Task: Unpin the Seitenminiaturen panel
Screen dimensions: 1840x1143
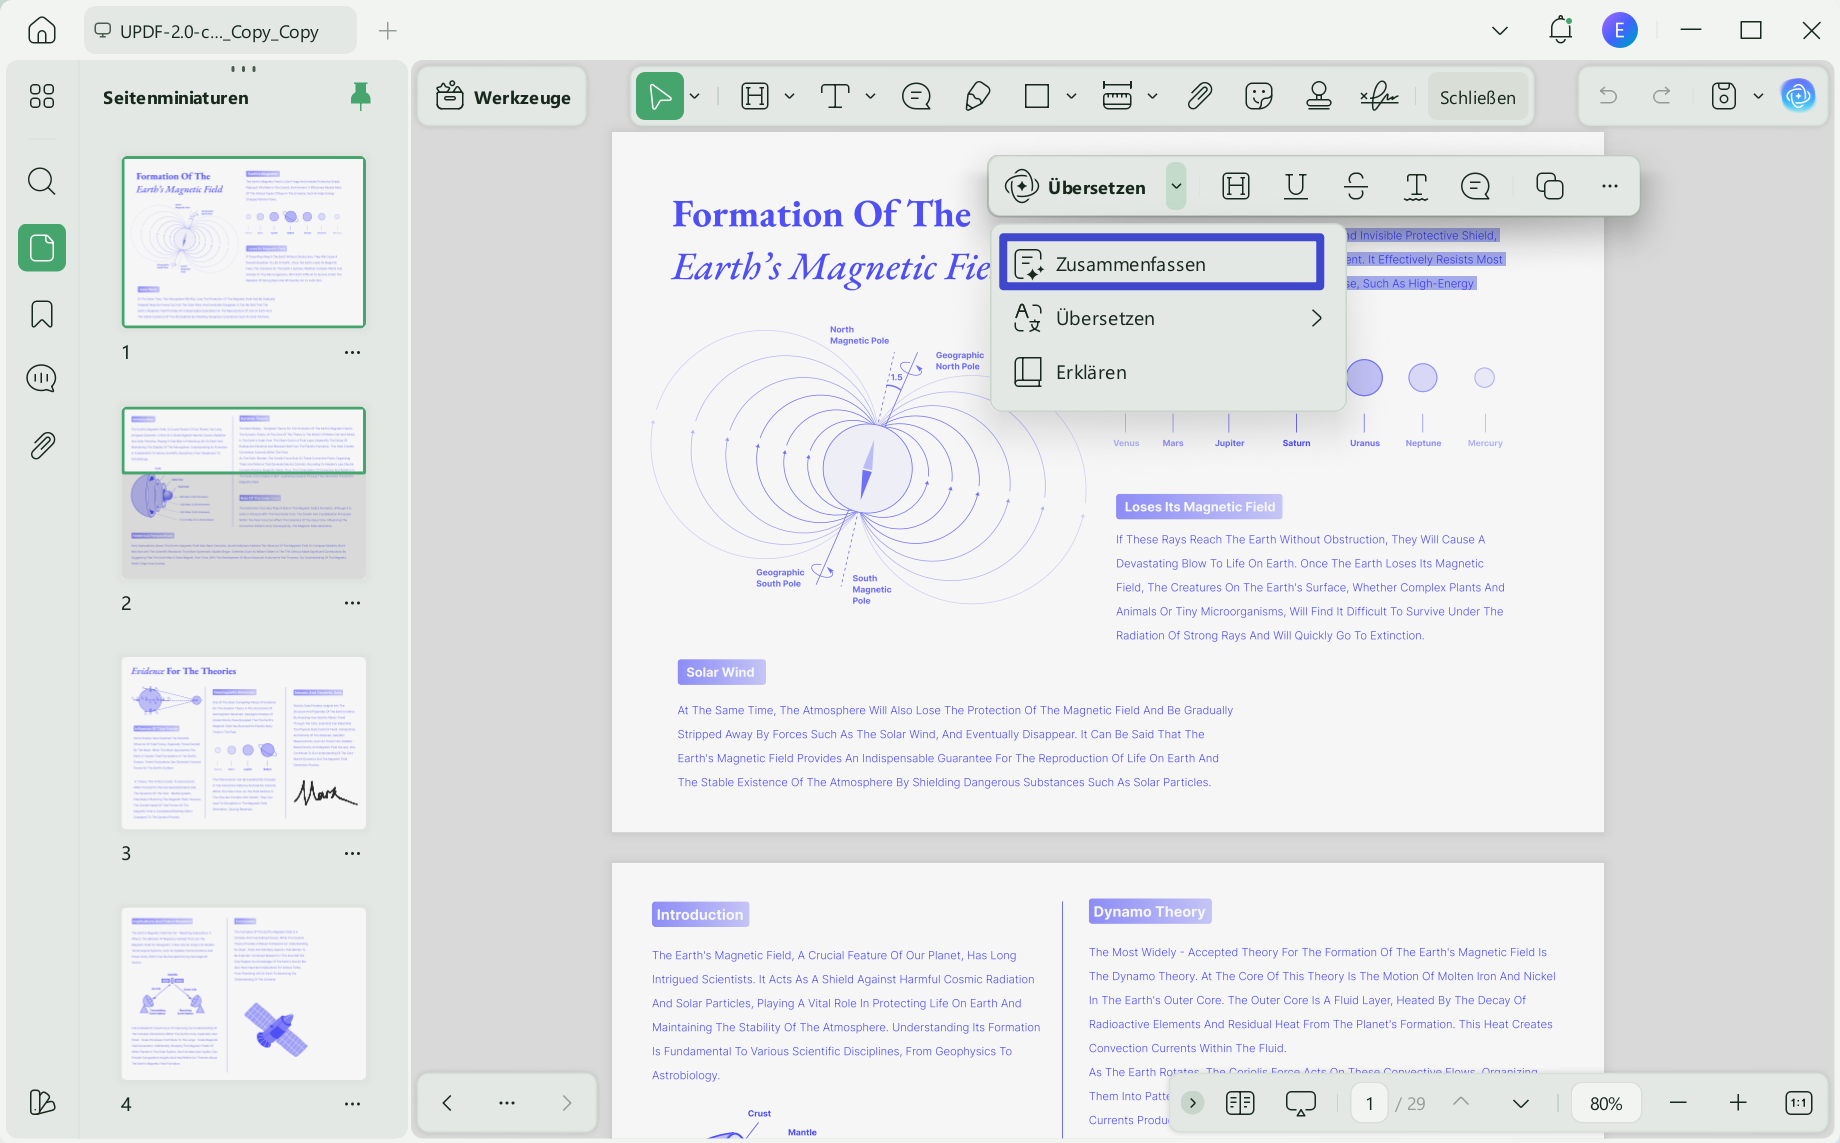Action: 361,96
